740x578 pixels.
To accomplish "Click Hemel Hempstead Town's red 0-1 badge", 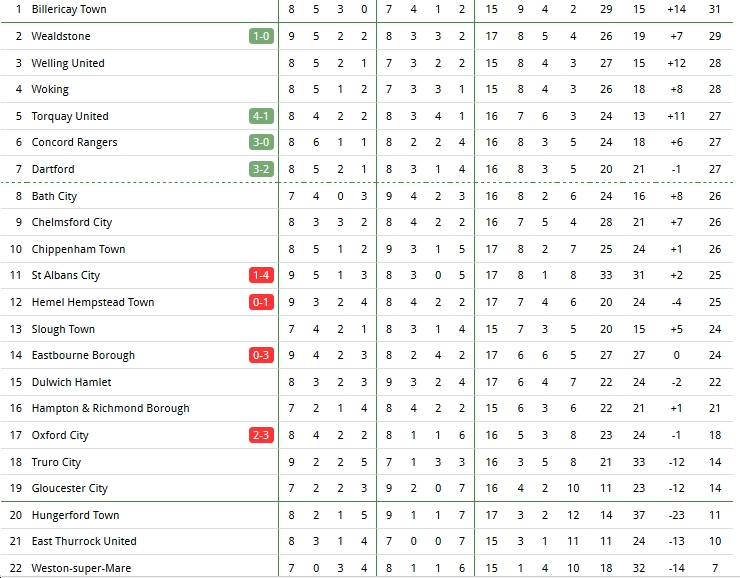I will coord(261,302).
